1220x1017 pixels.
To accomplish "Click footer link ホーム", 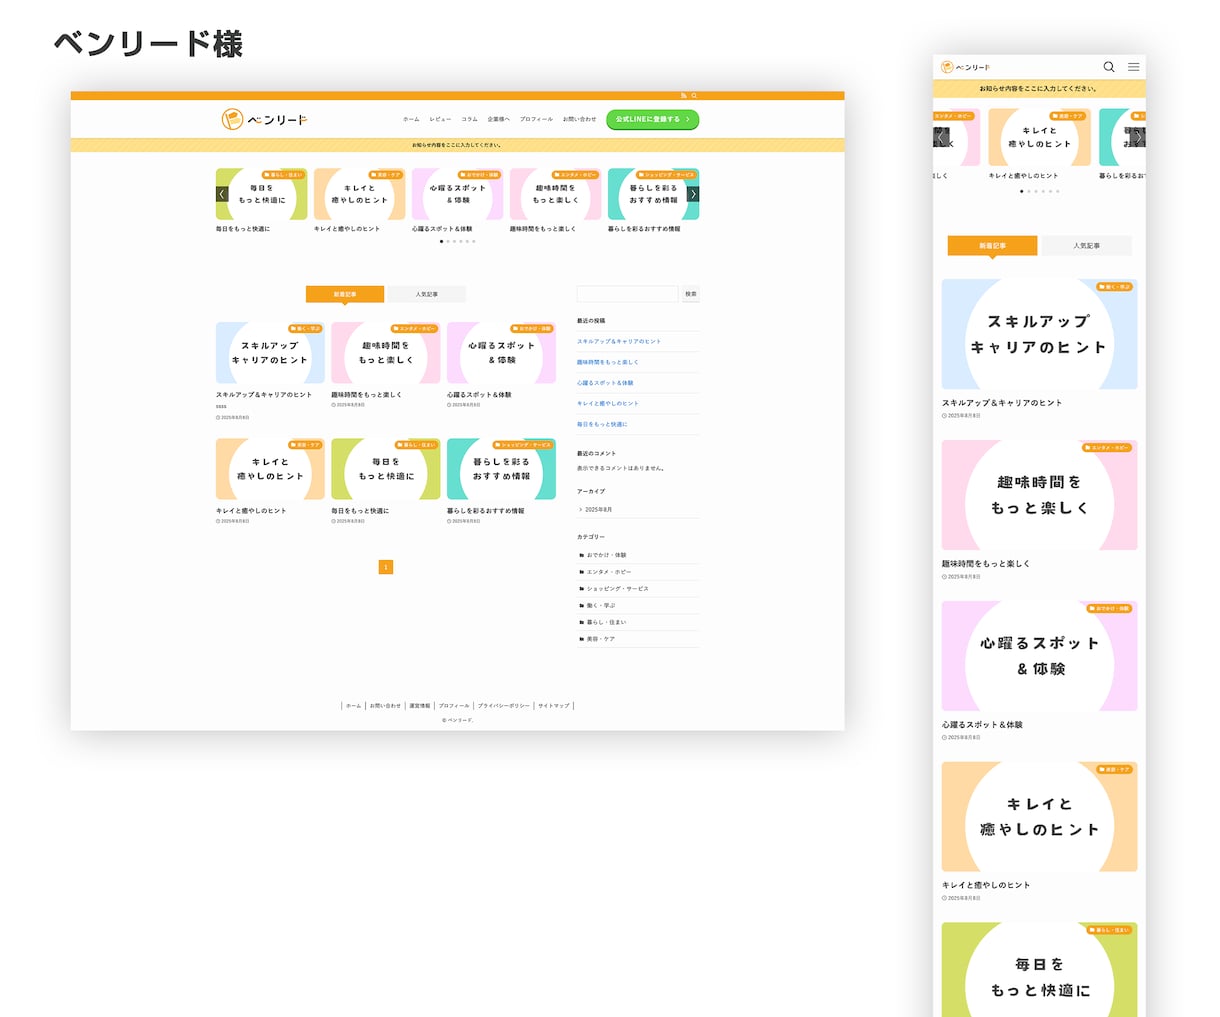I will pyautogui.click(x=353, y=706).
